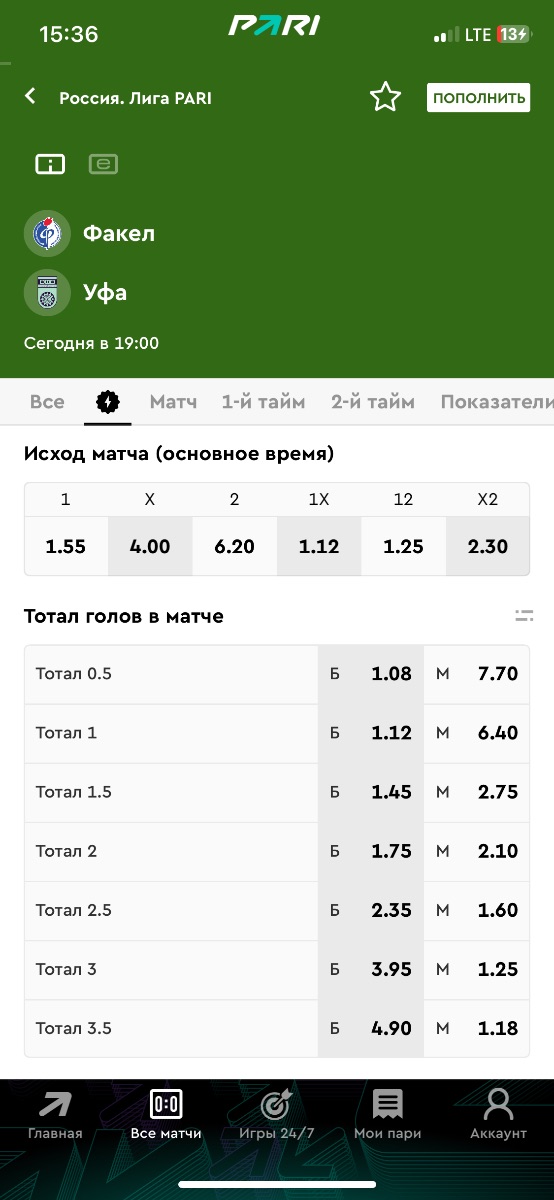Choose Тотал 2.5 over at 2.35
554x1200 pixels.
tap(371, 910)
